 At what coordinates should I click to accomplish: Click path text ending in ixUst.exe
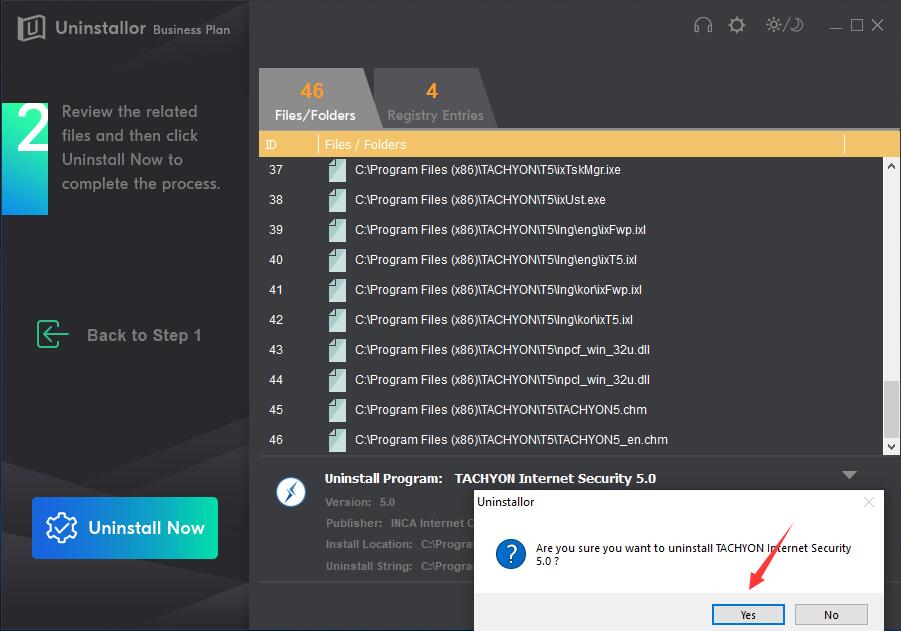pos(480,200)
